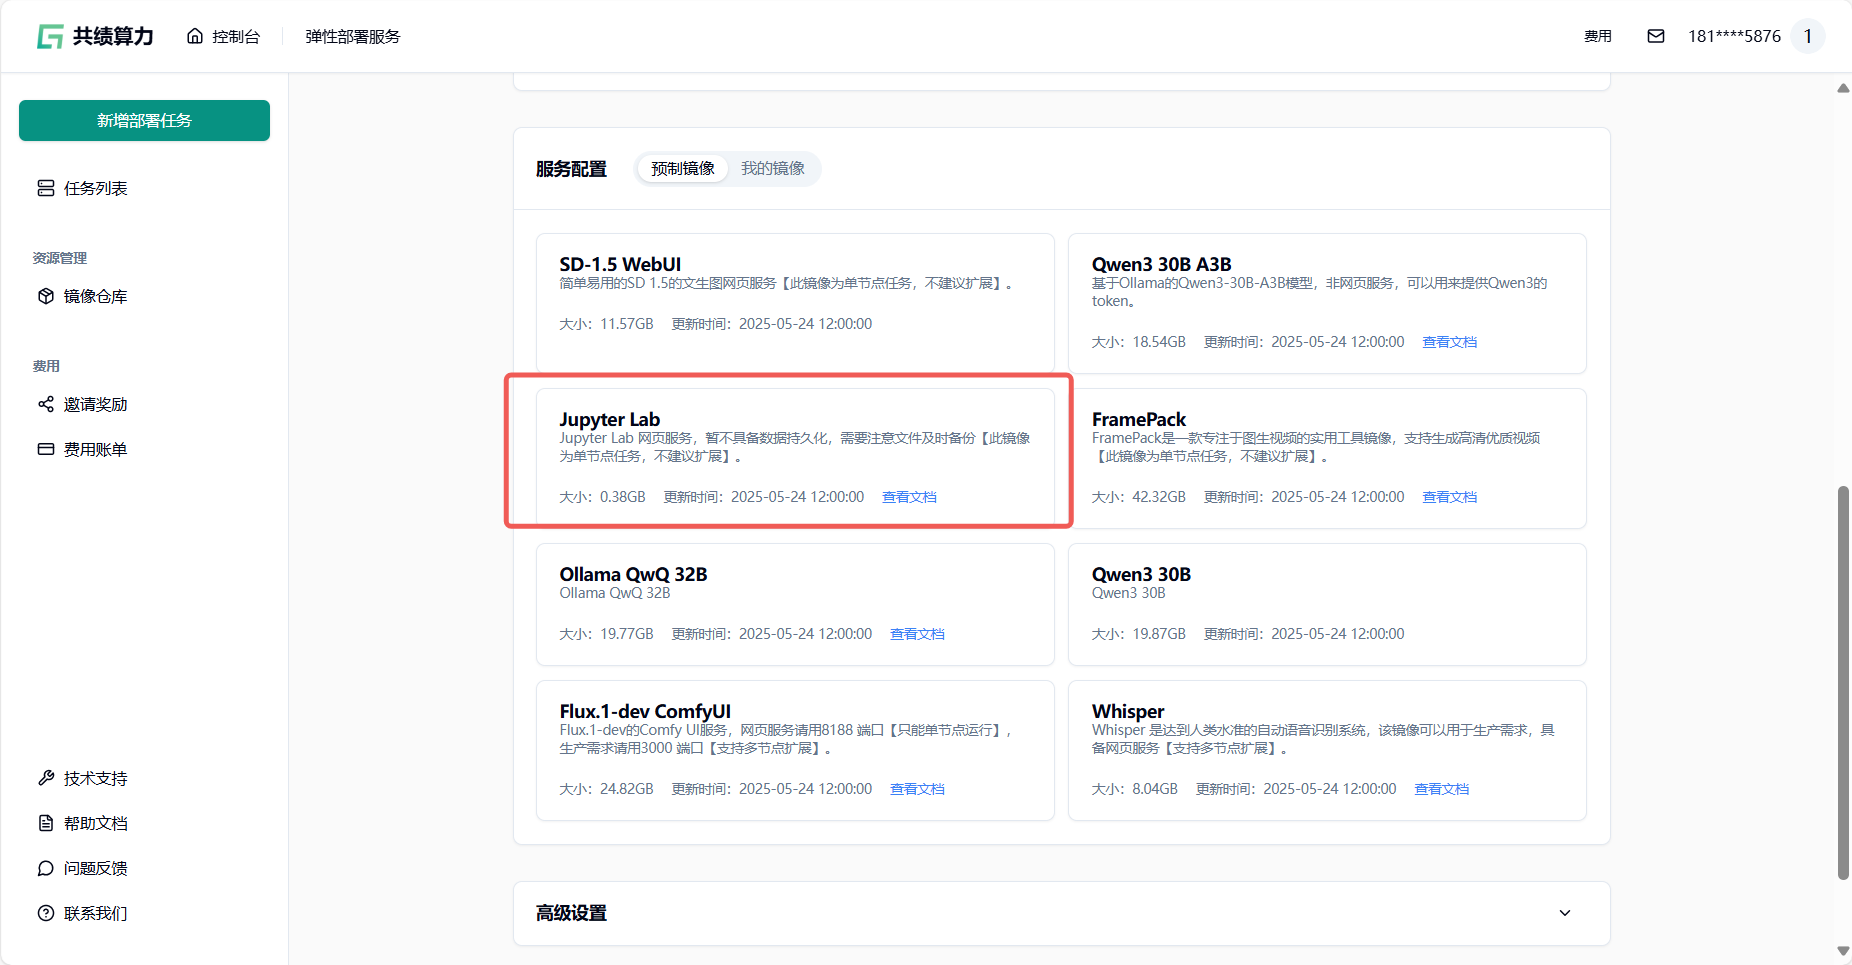Screen dimensions: 1852x965
Task: Click the 技术支持 wrench icon
Action: [46, 778]
